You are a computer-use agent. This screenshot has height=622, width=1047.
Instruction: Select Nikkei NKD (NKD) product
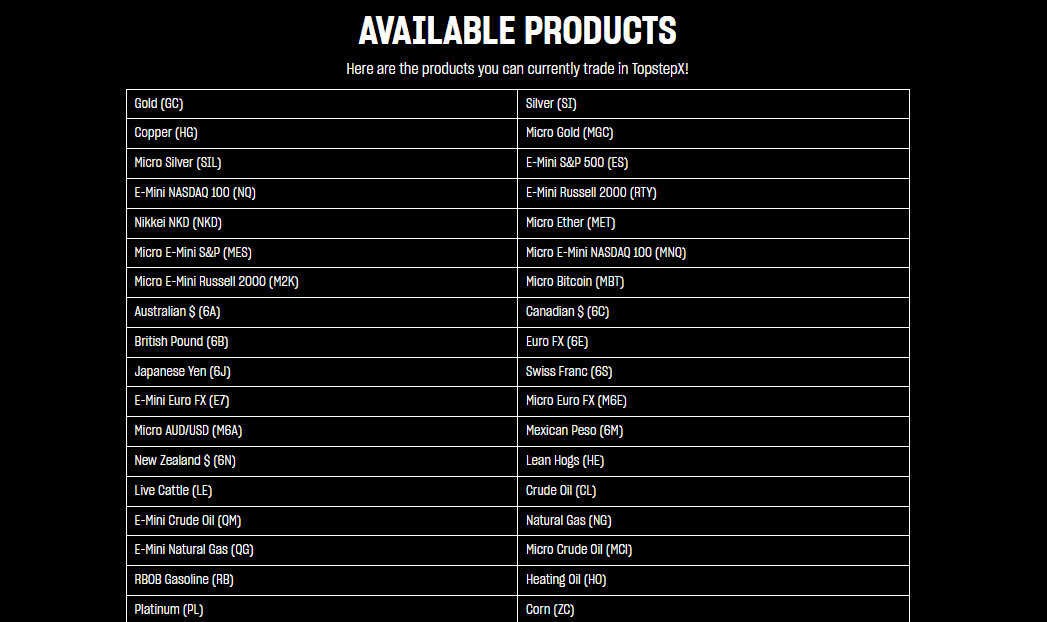point(178,223)
